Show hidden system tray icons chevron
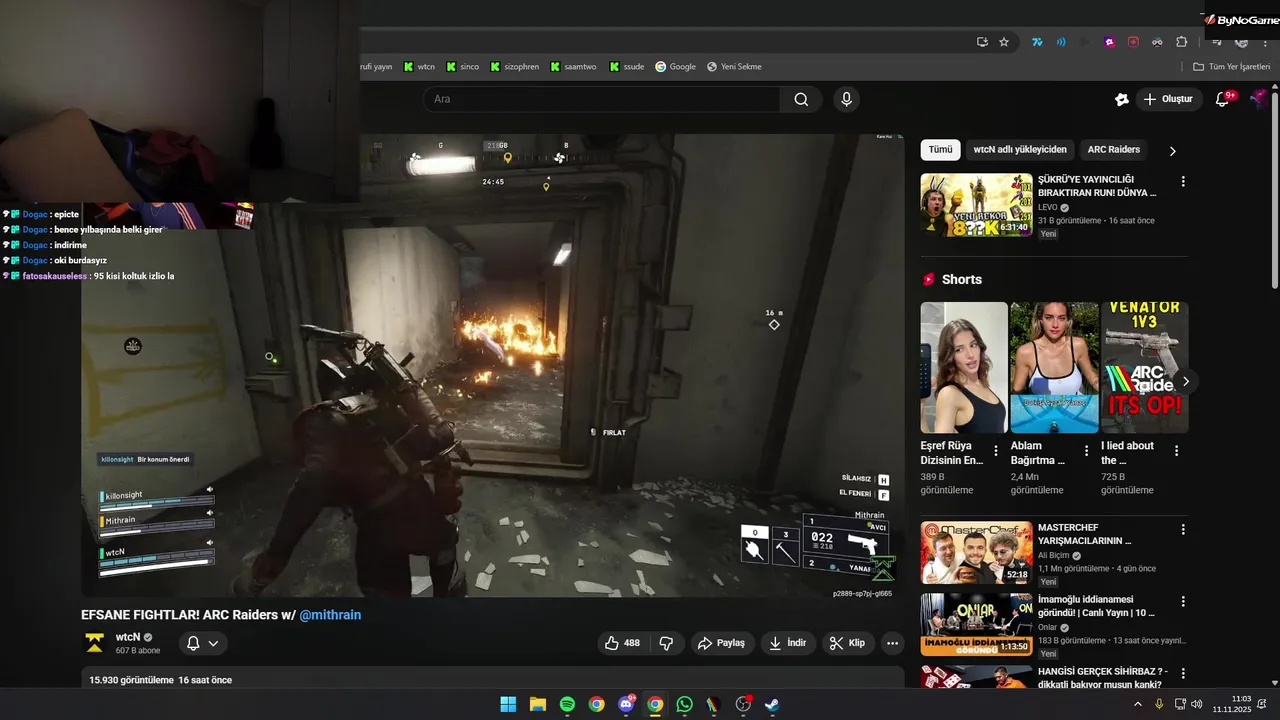Image resolution: width=1280 pixels, height=720 pixels. point(1137,704)
